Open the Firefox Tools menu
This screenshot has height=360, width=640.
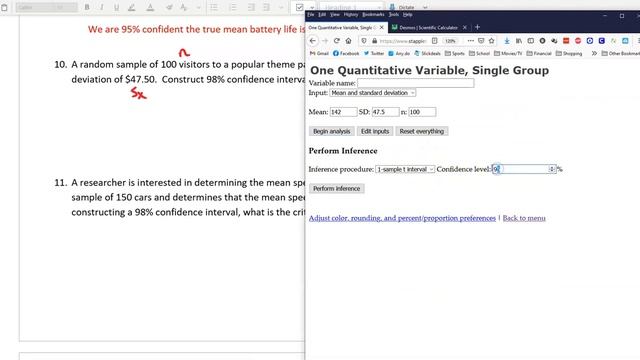point(393,15)
